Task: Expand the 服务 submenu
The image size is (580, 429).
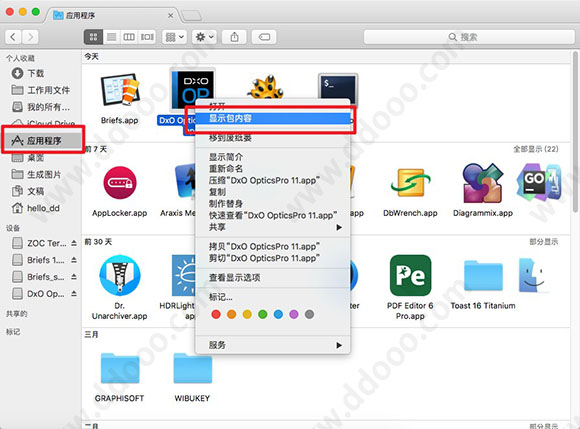Action: pyautogui.click(x=273, y=345)
